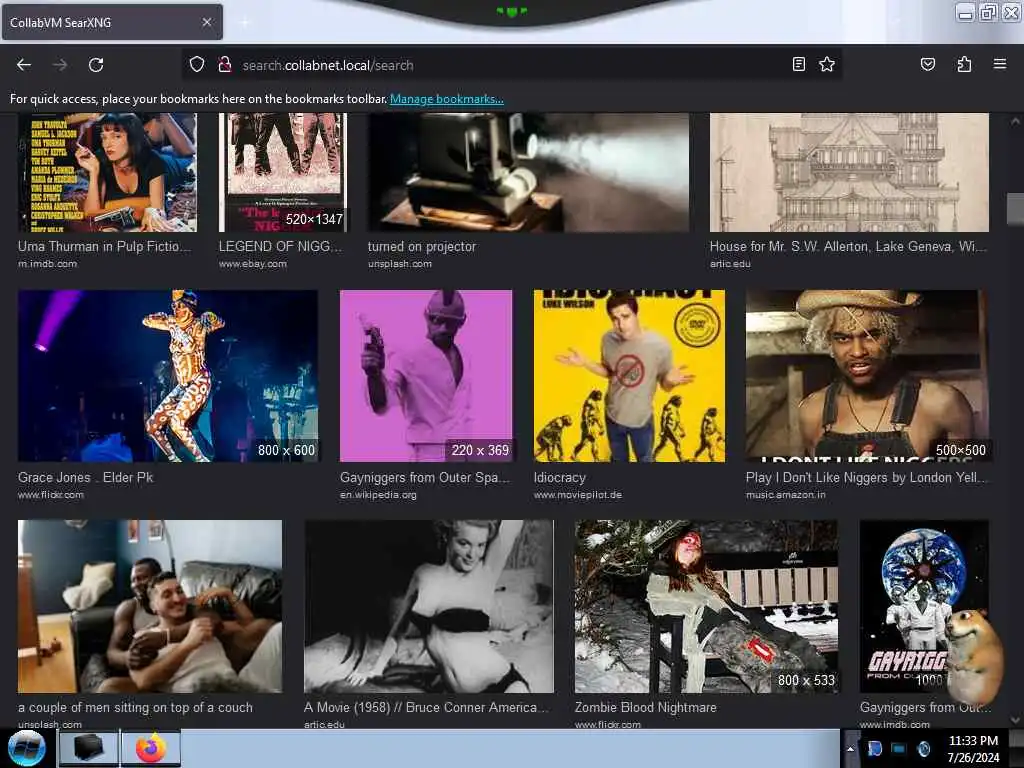Image resolution: width=1024 pixels, height=768 pixels.
Task: Open the tracking protection shield
Action: coord(197,65)
